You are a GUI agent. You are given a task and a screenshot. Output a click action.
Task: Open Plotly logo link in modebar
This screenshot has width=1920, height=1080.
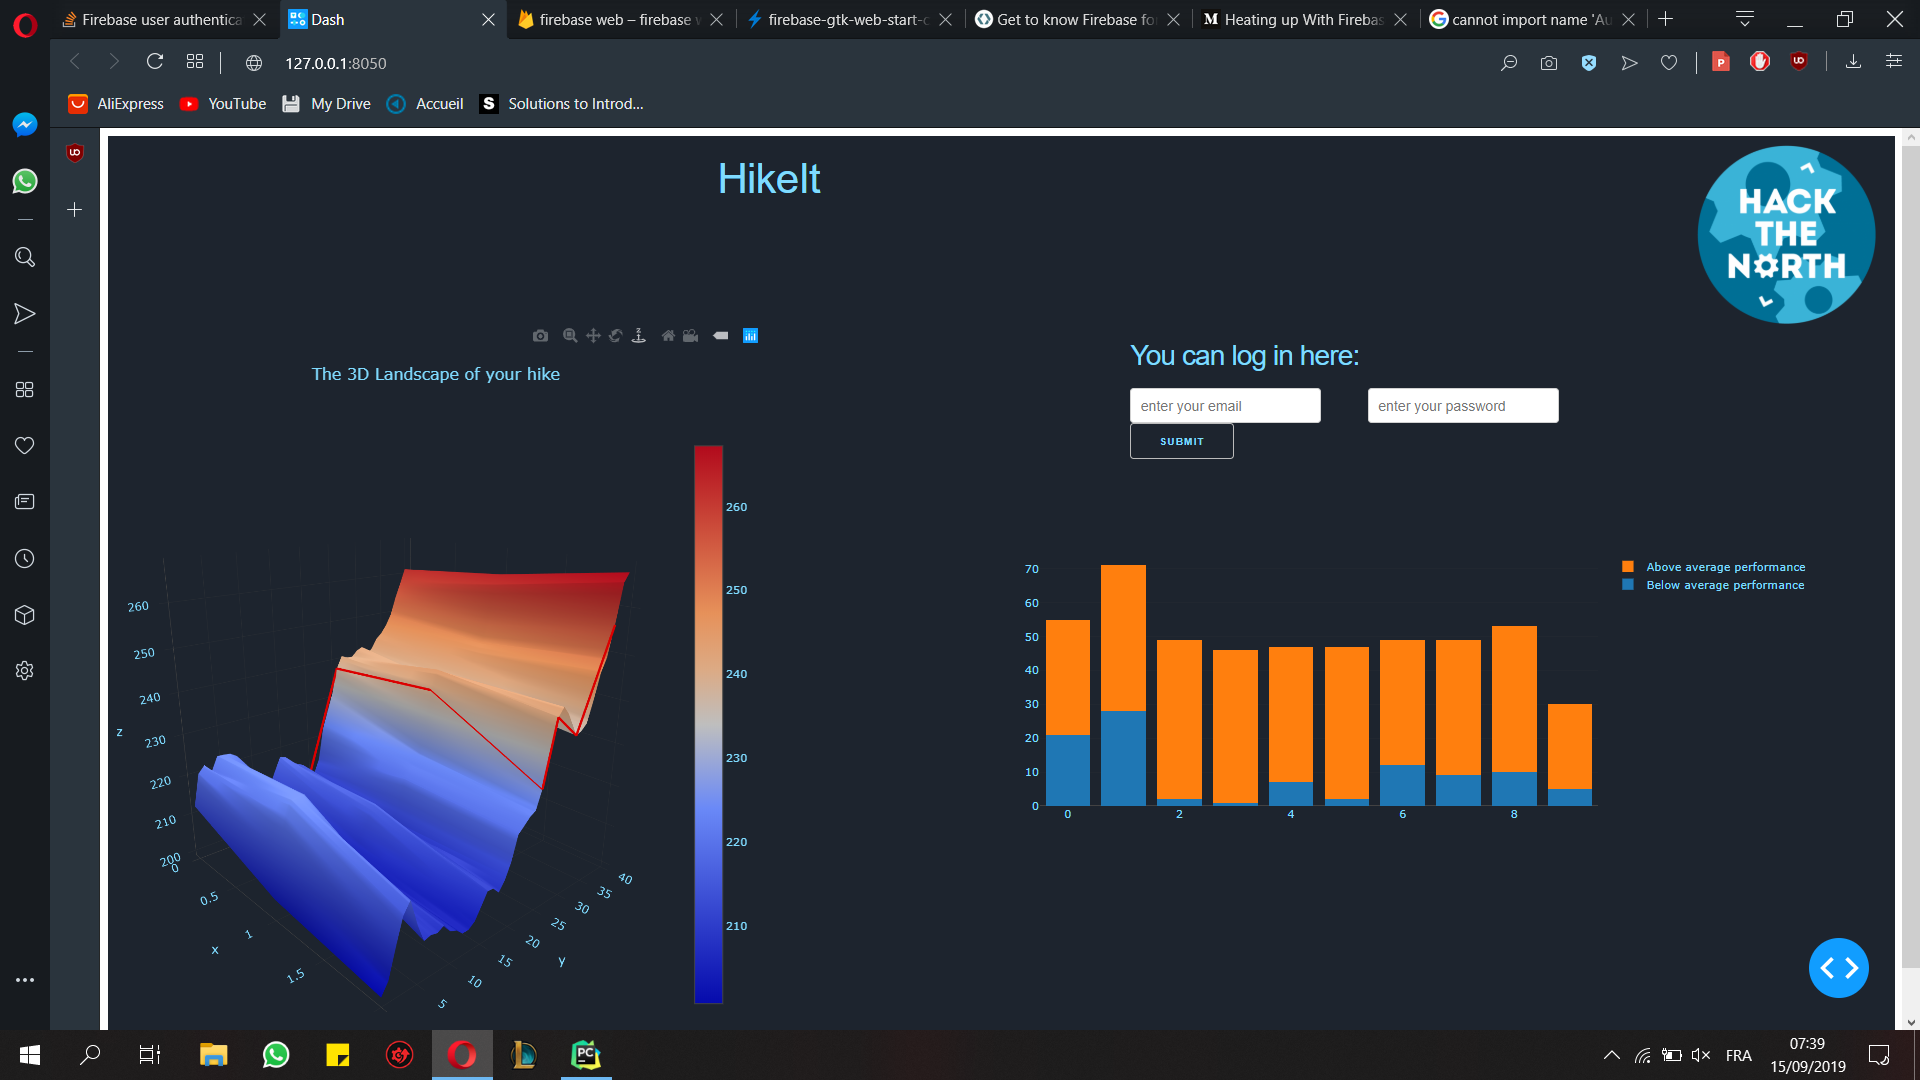tap(750, 336)
